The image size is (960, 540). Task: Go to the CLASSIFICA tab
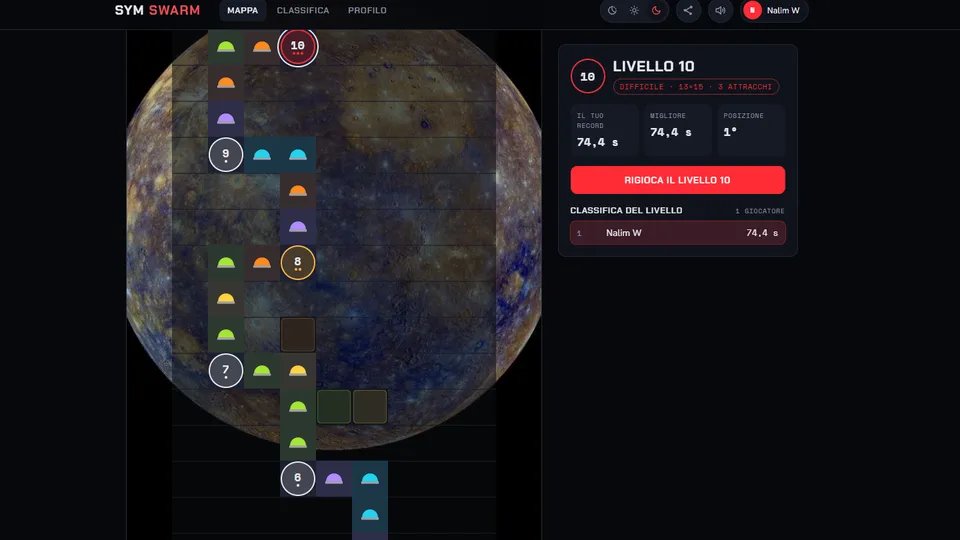coord(302,10)
